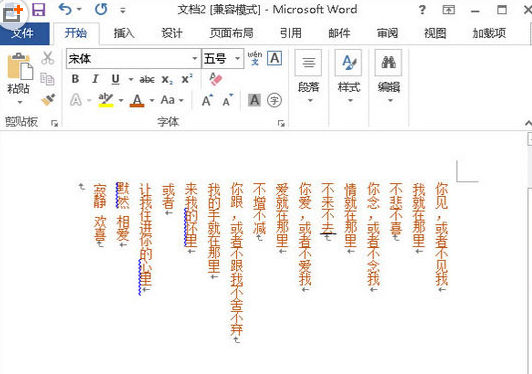Toggle Underline formatting
The width and height of the screenshot is (532, 374).
tap(115, 79)
